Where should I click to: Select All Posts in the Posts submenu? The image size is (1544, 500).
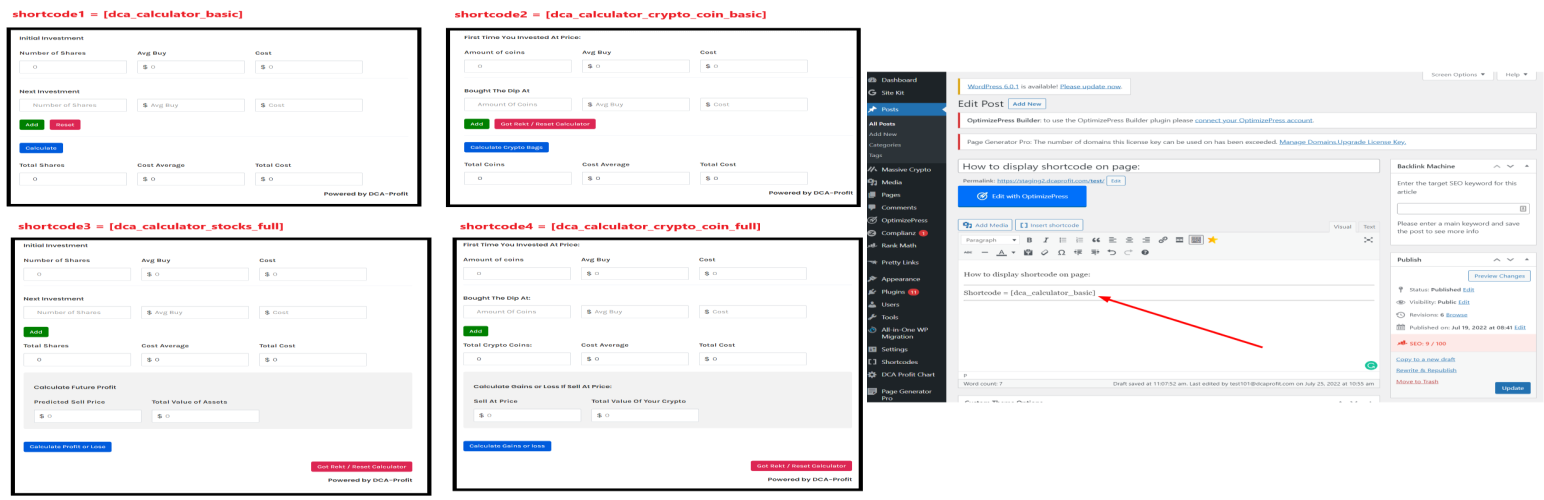tap(882, 123)
